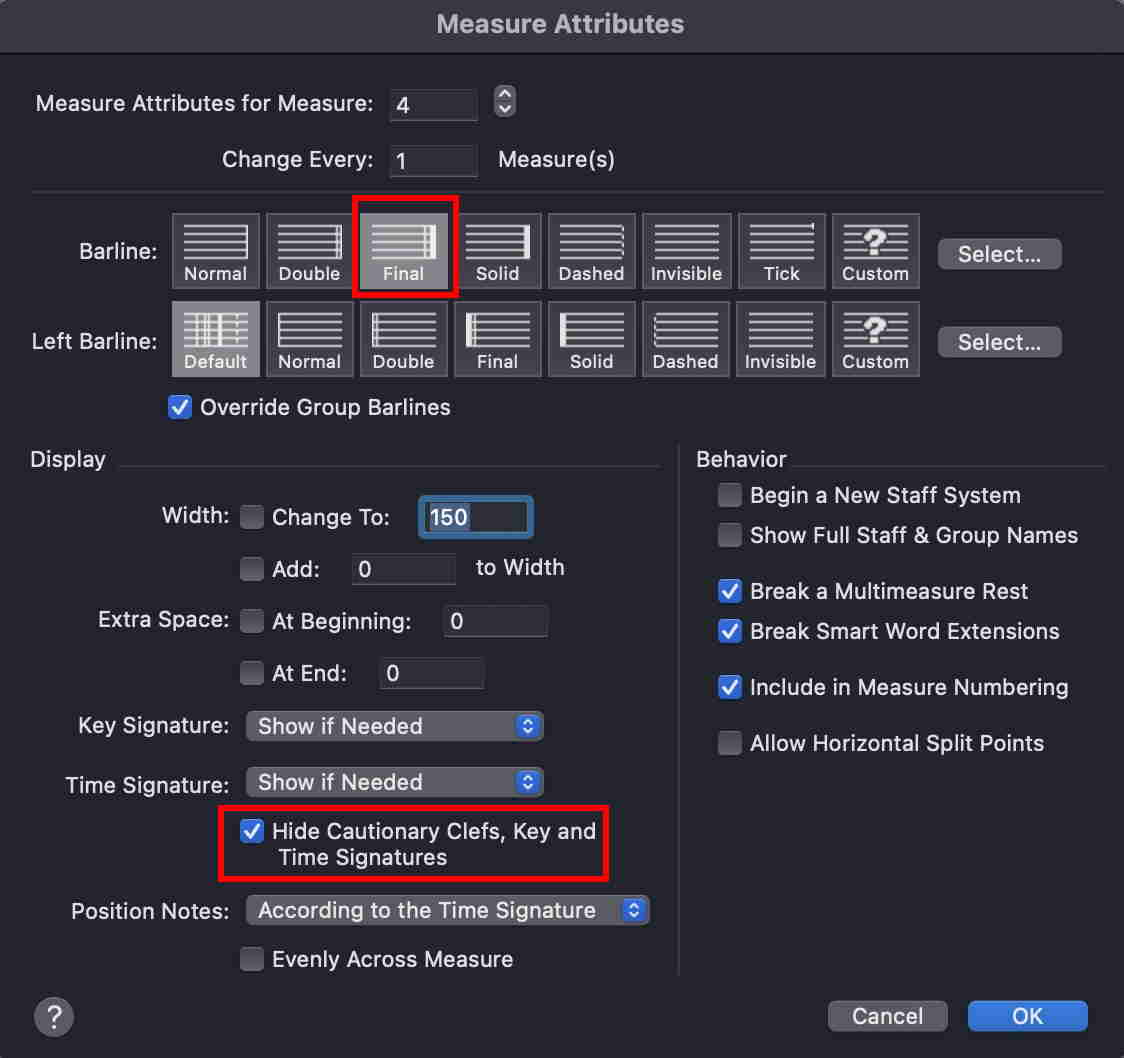1124x1058 pixels.
Task: Select the Solid left barline icon
Action: (591, 341)
